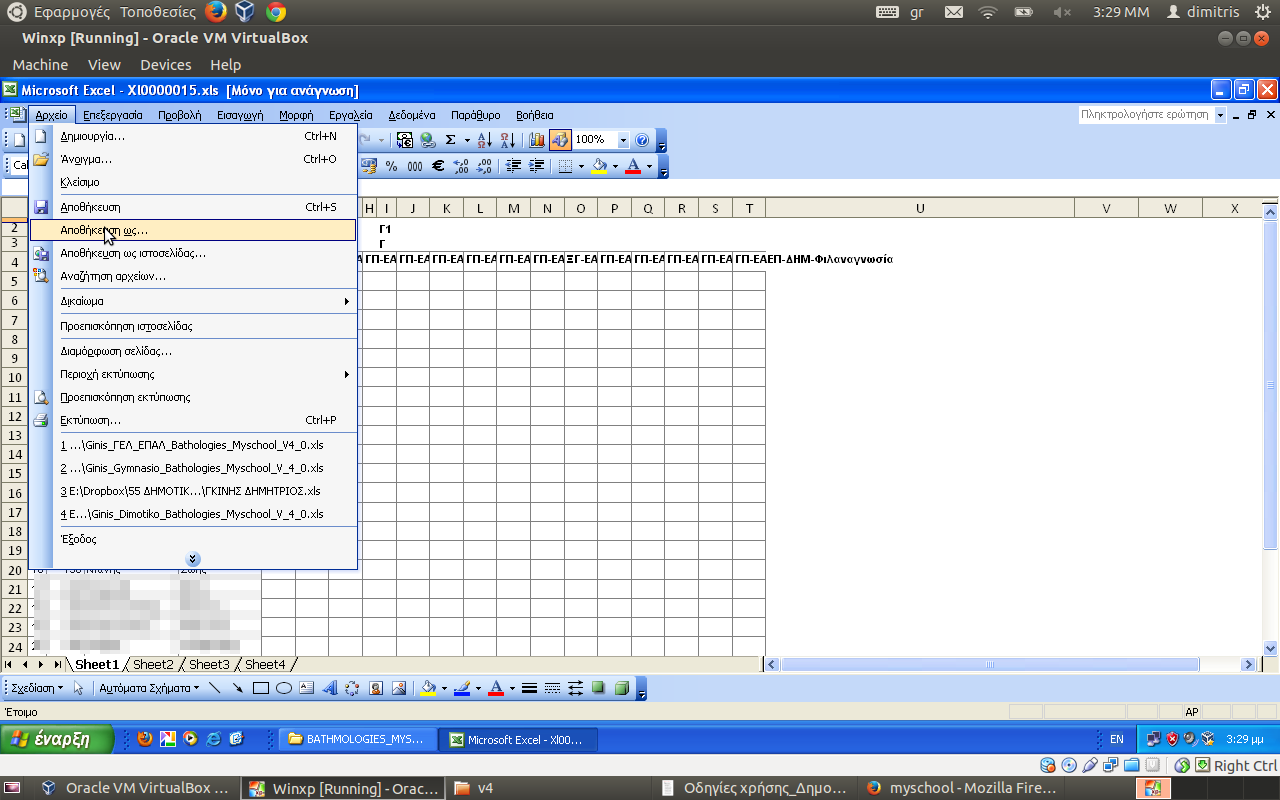The image size is (1280, 800).
Task: Open the Εργαλεία menu
Action: [350, 115]
